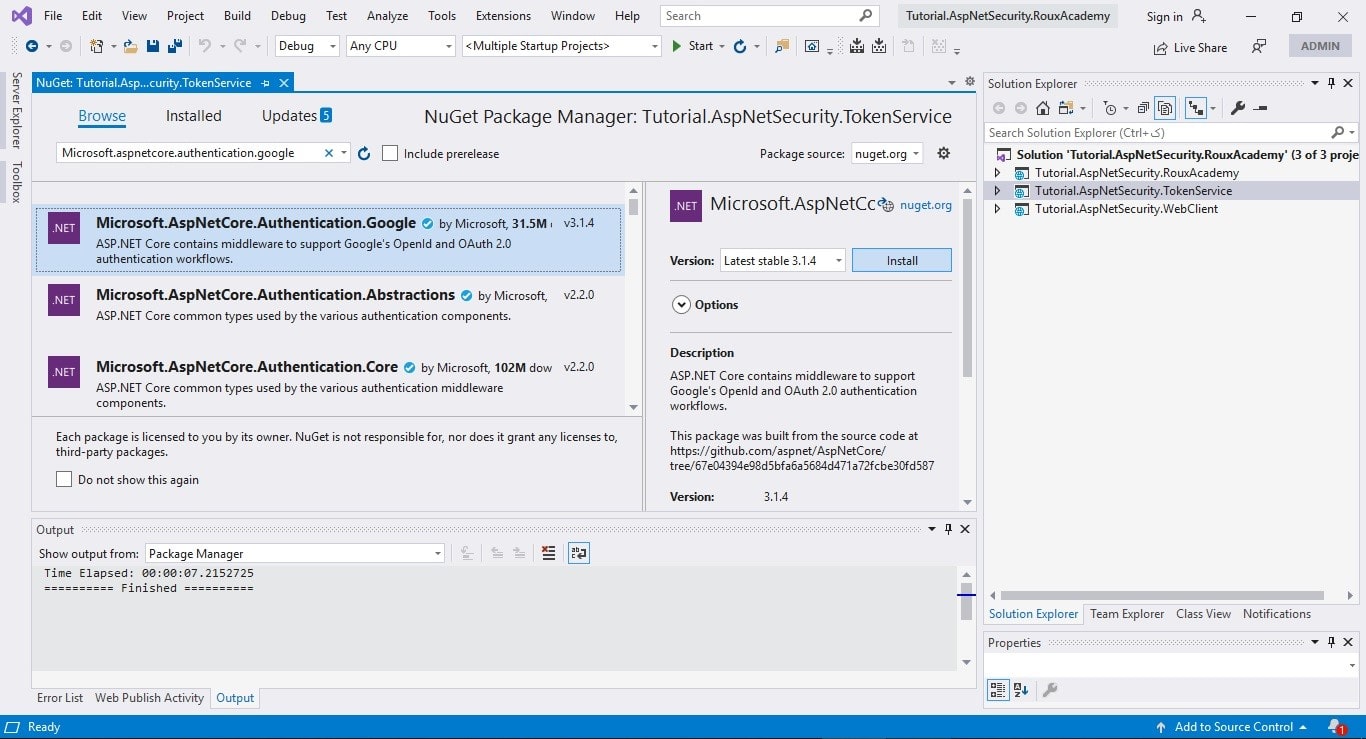Enable the Include prerelease checkbox
The width and height of the screenshot is (1366, 739).
(390, 153)
